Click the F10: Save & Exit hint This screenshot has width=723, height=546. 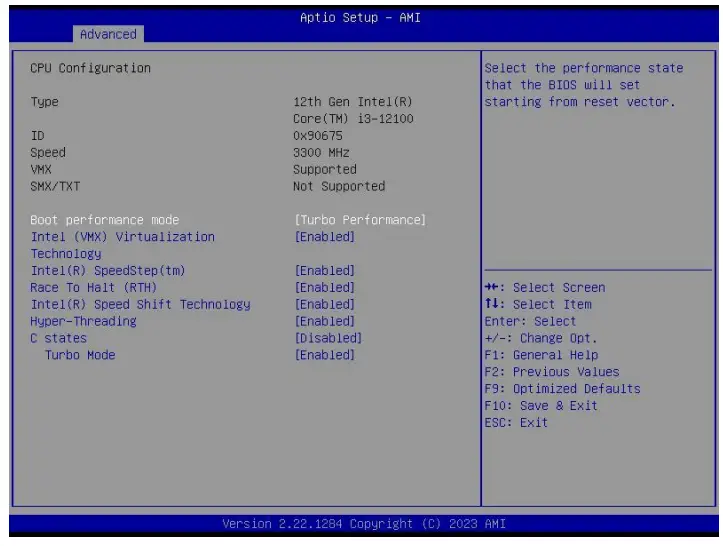[541, 406]
